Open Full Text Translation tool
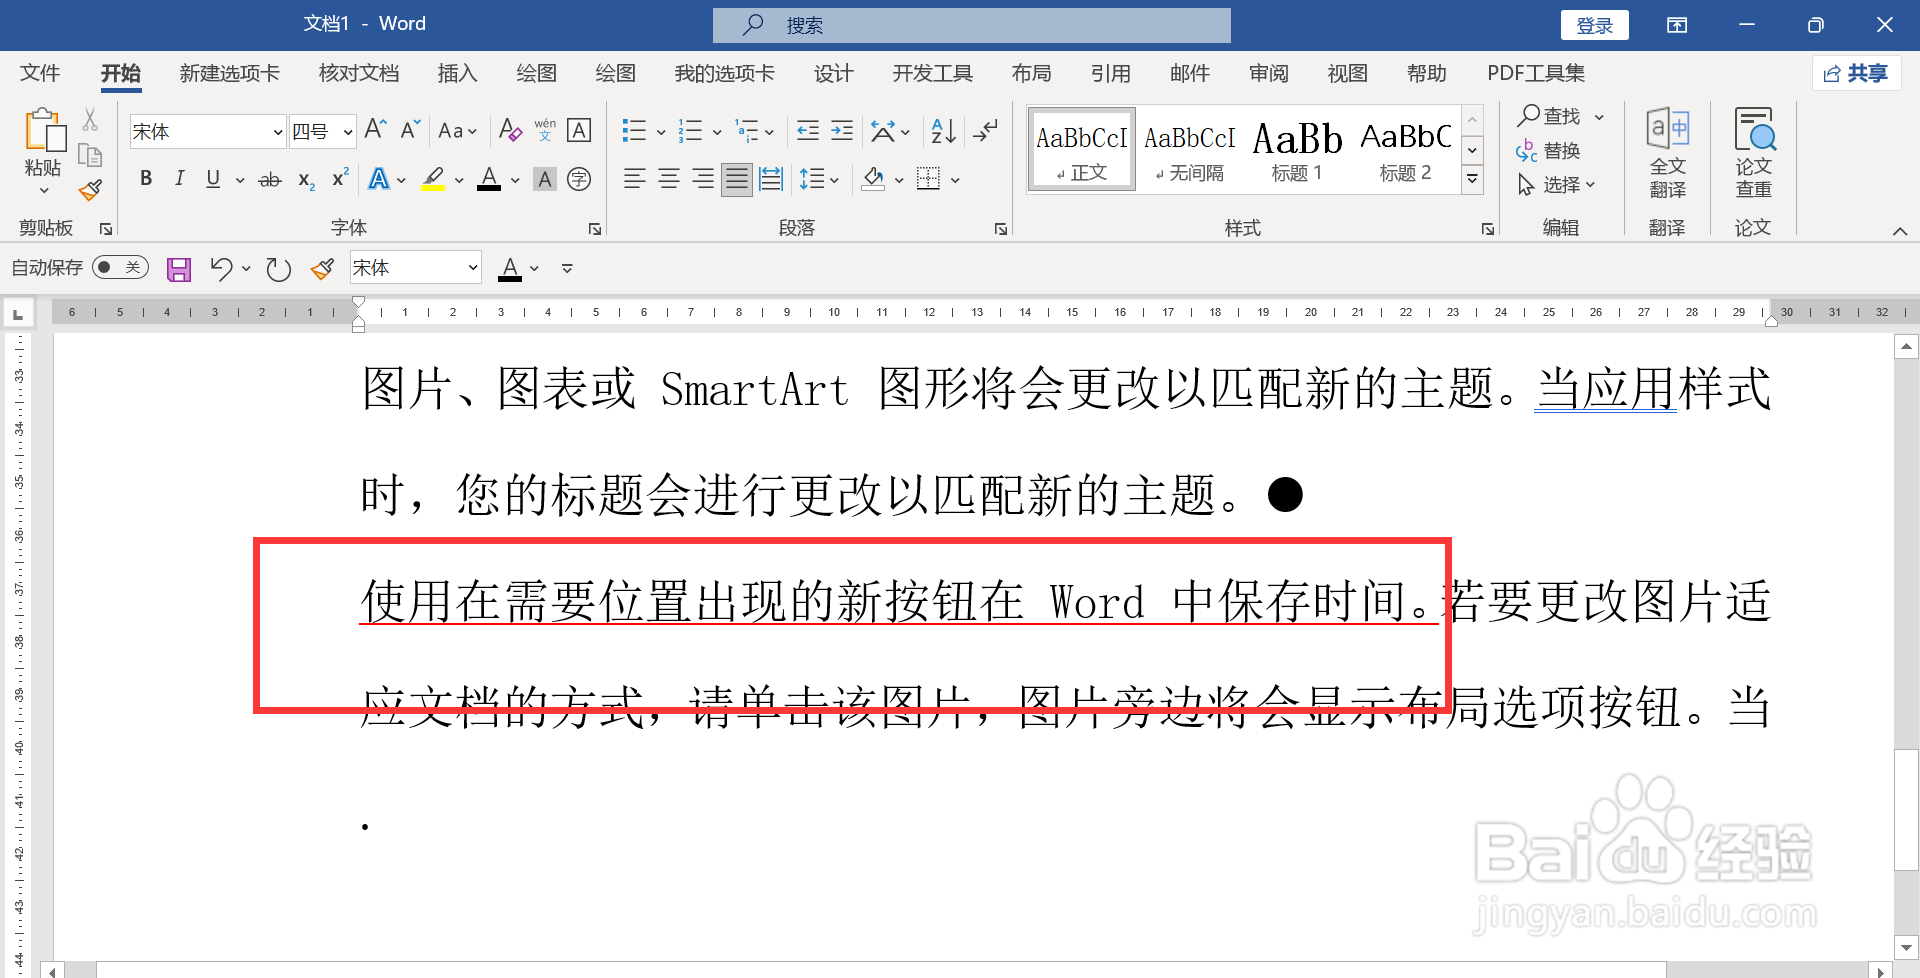This screenshot has height=978, width=1920. 1667,153
